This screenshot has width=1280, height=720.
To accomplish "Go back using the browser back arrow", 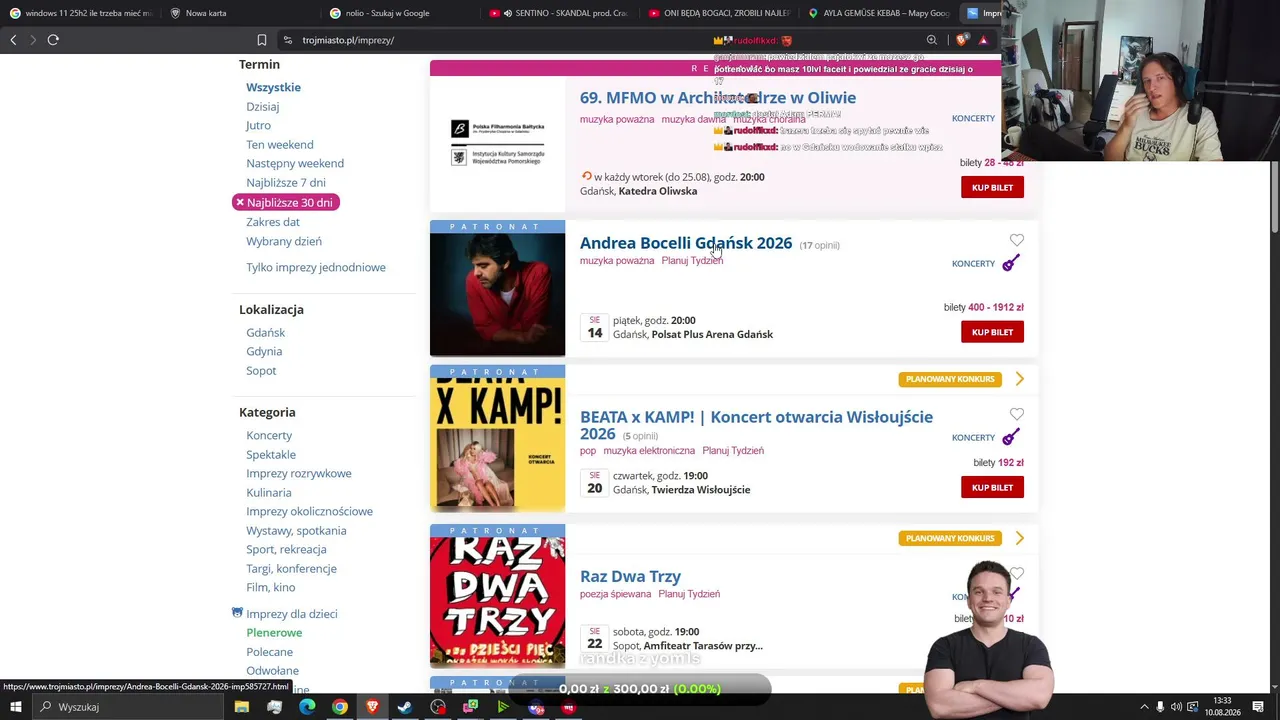I will click(13, 40).
